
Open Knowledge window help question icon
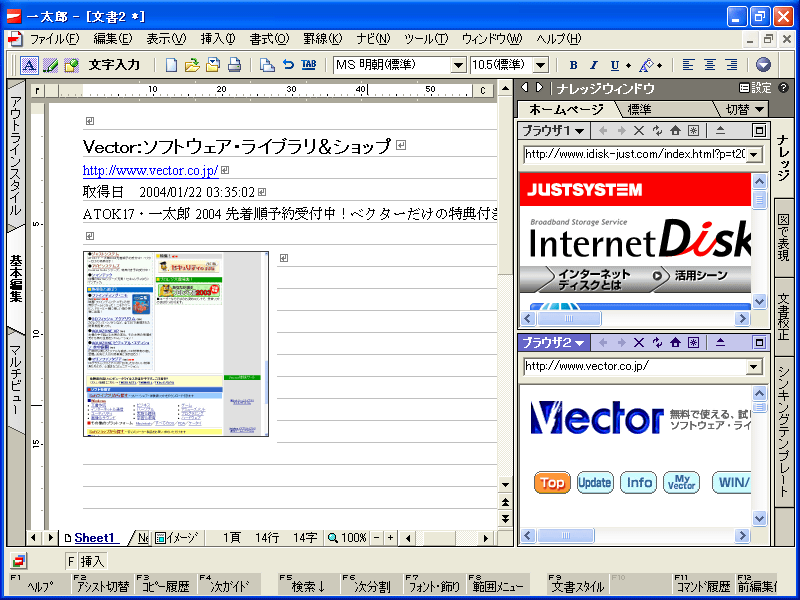pyautogui.click(x=784, y=88)
